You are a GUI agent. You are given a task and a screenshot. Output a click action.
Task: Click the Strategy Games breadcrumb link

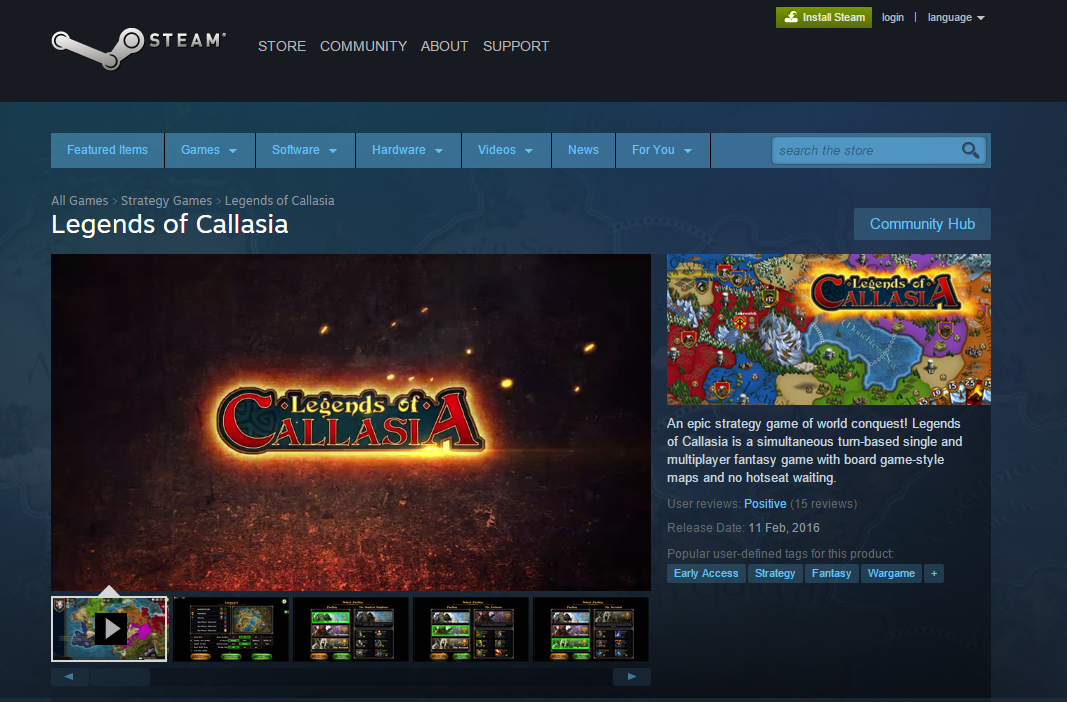pos(166,201)
